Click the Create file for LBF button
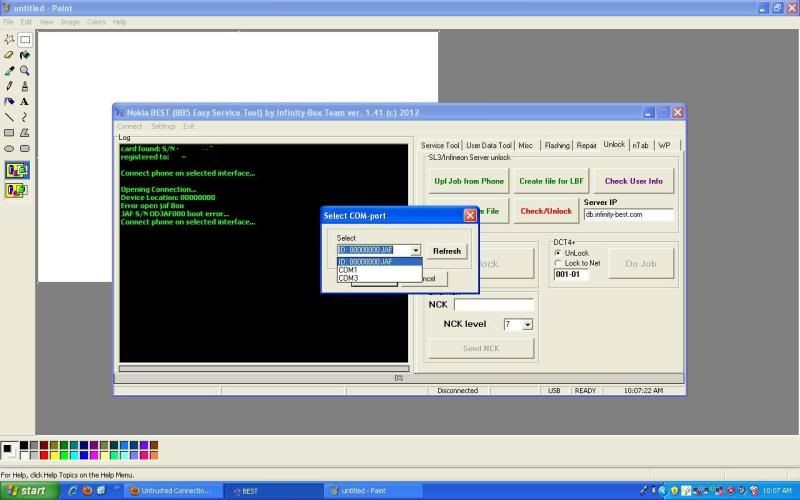800x500 pixels. click(x=551, y=181)
